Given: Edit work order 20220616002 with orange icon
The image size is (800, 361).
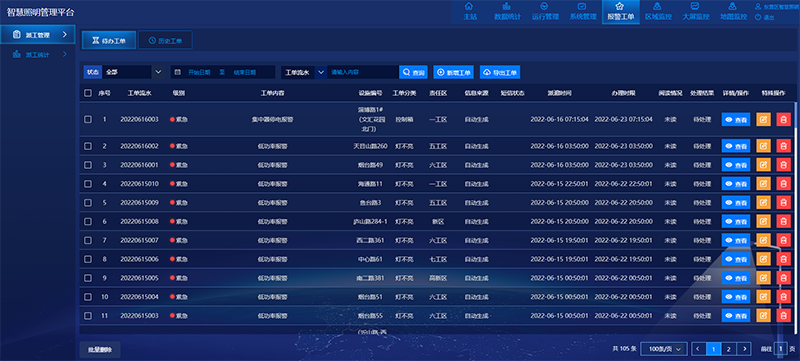Looking at the screenshot, I should click(x=763, y=146).
